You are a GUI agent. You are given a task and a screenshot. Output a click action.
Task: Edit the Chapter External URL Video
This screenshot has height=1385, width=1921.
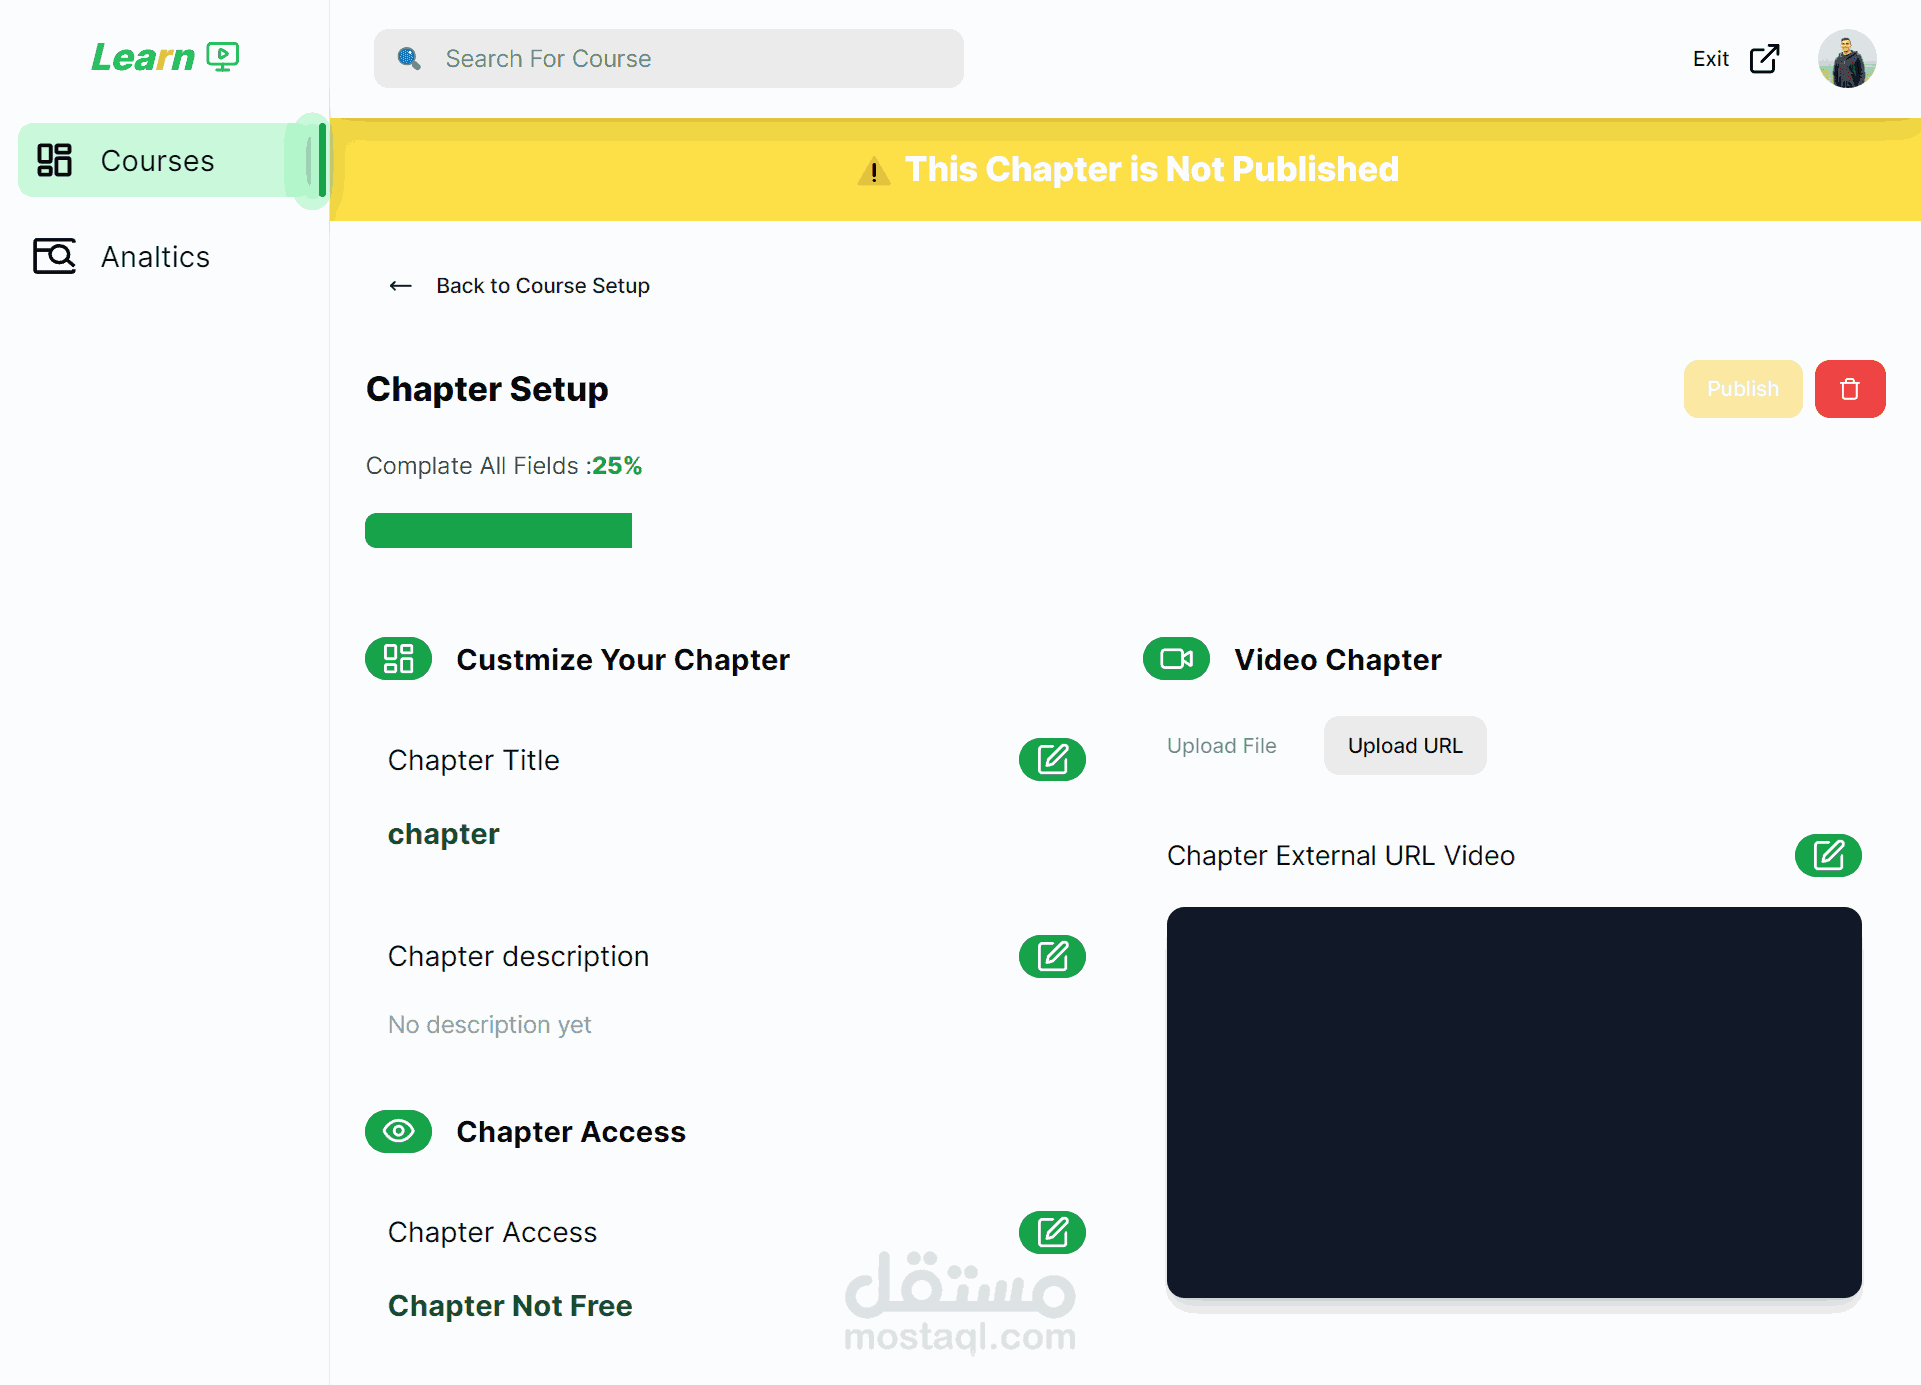1828,856
